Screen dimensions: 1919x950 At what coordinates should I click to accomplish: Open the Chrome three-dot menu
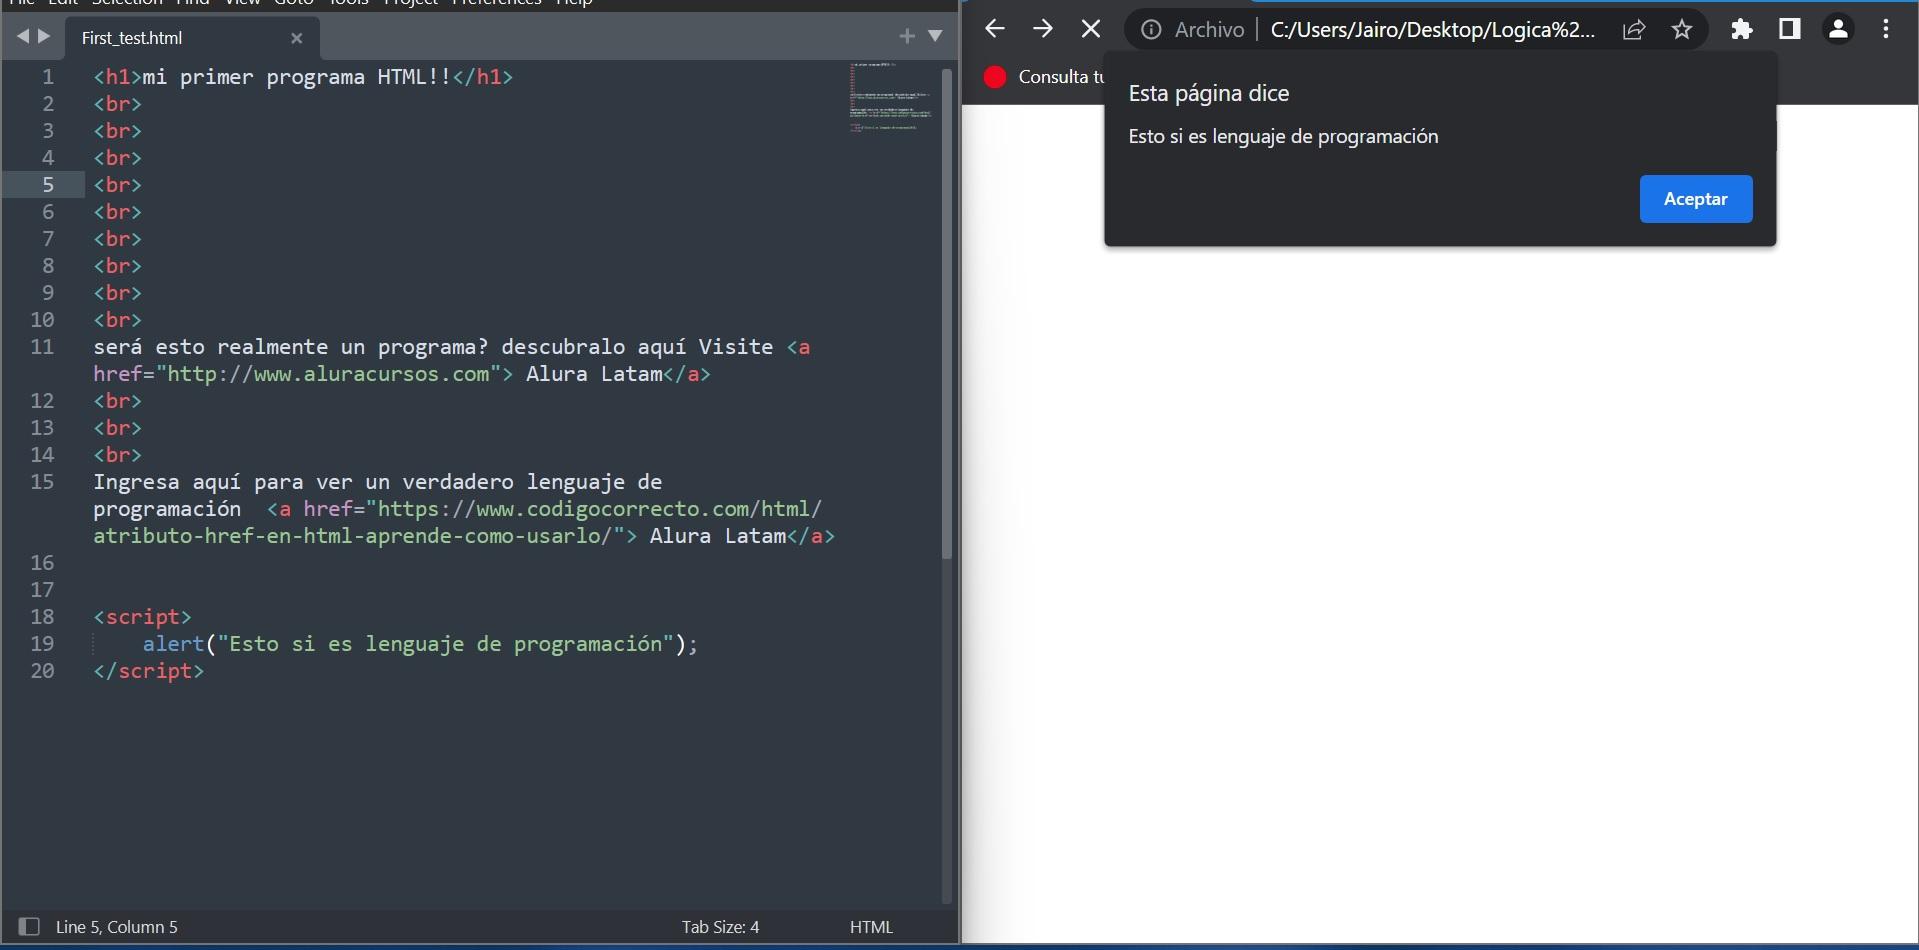(x=1885, y=29)
